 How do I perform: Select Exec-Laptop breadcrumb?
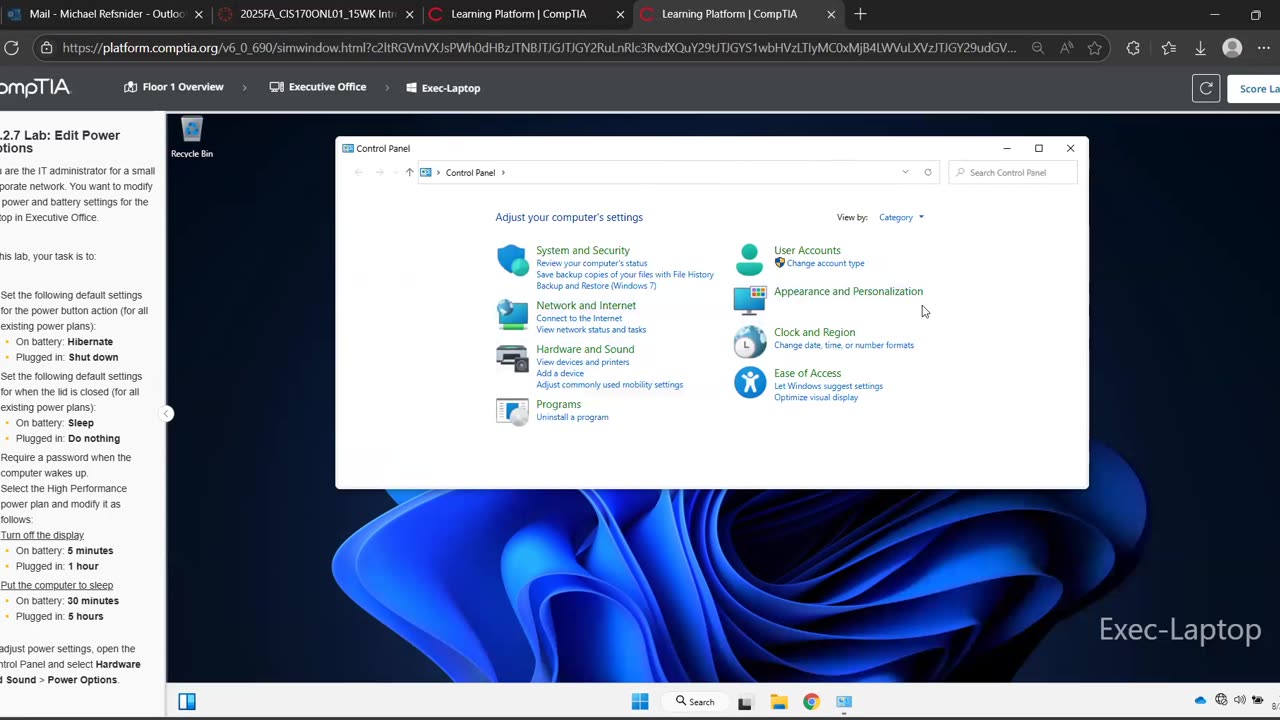point(443,88)
